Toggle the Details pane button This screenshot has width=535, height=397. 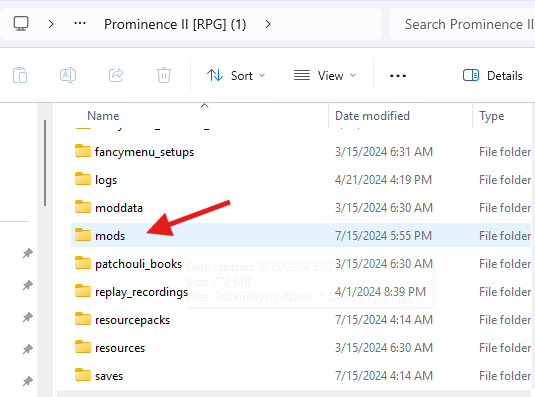coord(493,75)
